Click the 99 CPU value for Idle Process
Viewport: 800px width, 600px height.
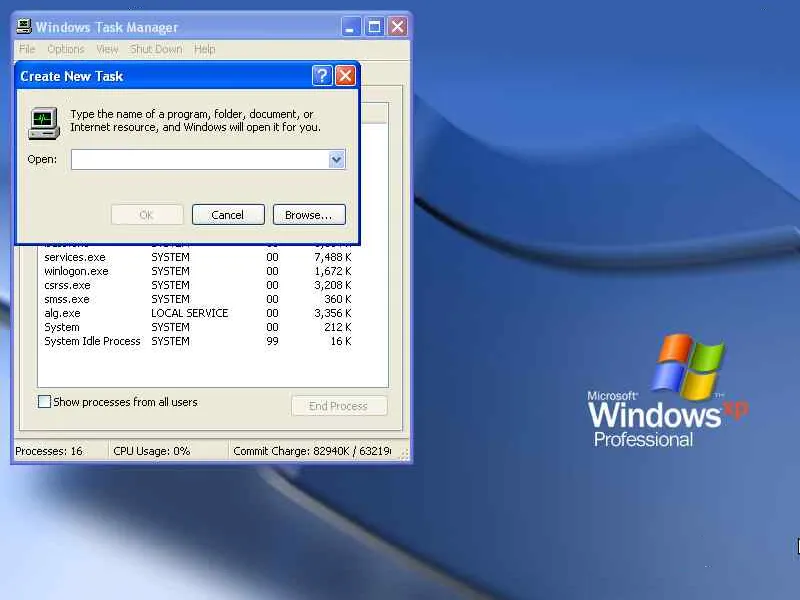(x=272, y=341)
